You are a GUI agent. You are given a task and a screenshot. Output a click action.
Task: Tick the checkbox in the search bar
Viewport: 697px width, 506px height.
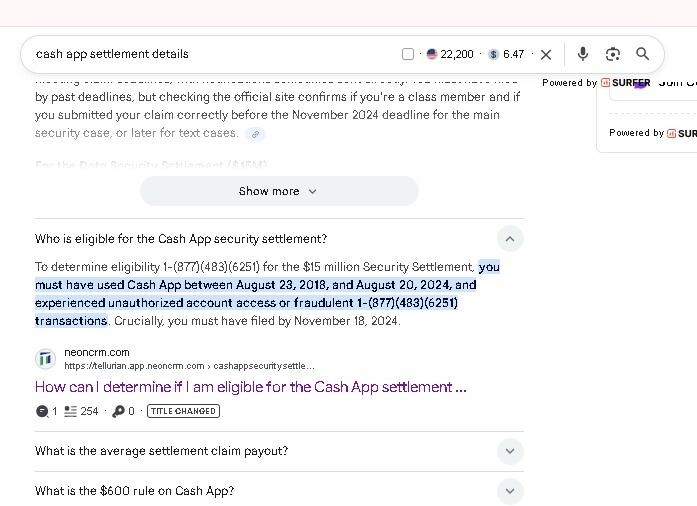tap(408, 54)
